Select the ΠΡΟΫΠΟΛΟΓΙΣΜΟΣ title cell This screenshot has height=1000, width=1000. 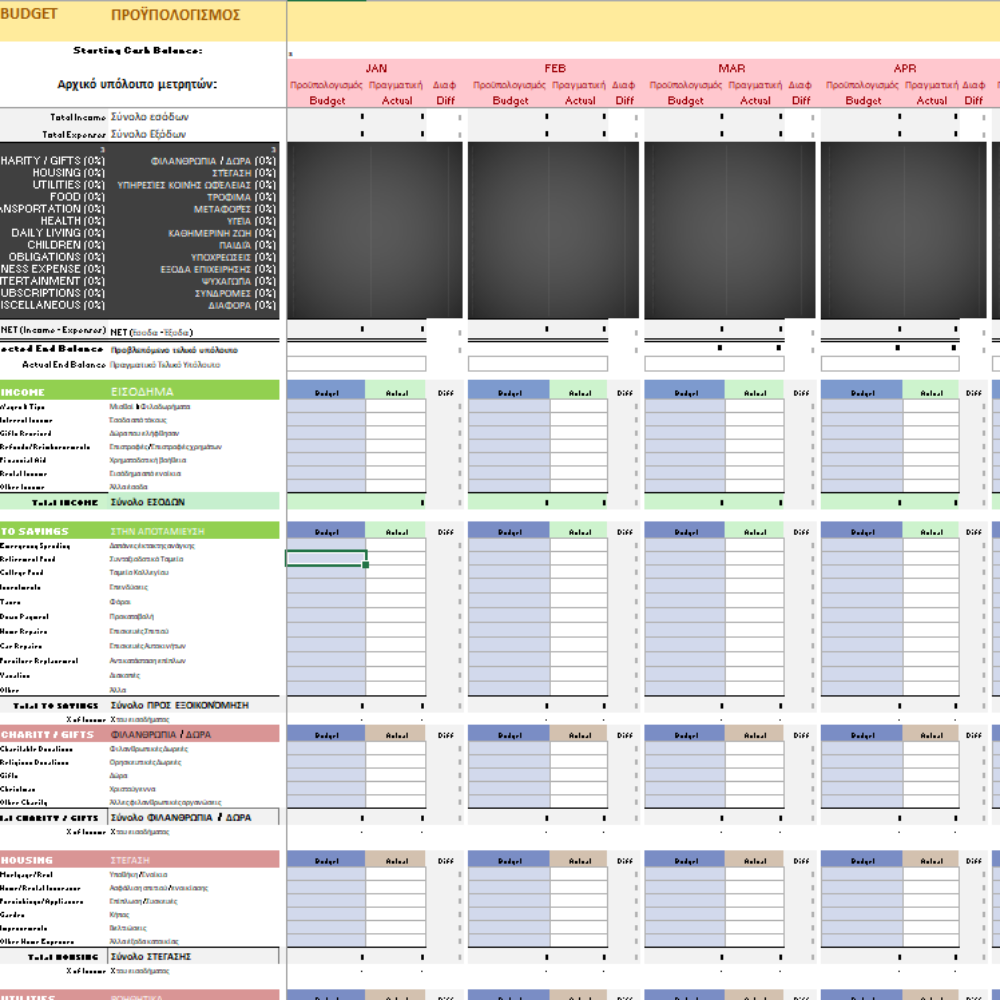175,15
